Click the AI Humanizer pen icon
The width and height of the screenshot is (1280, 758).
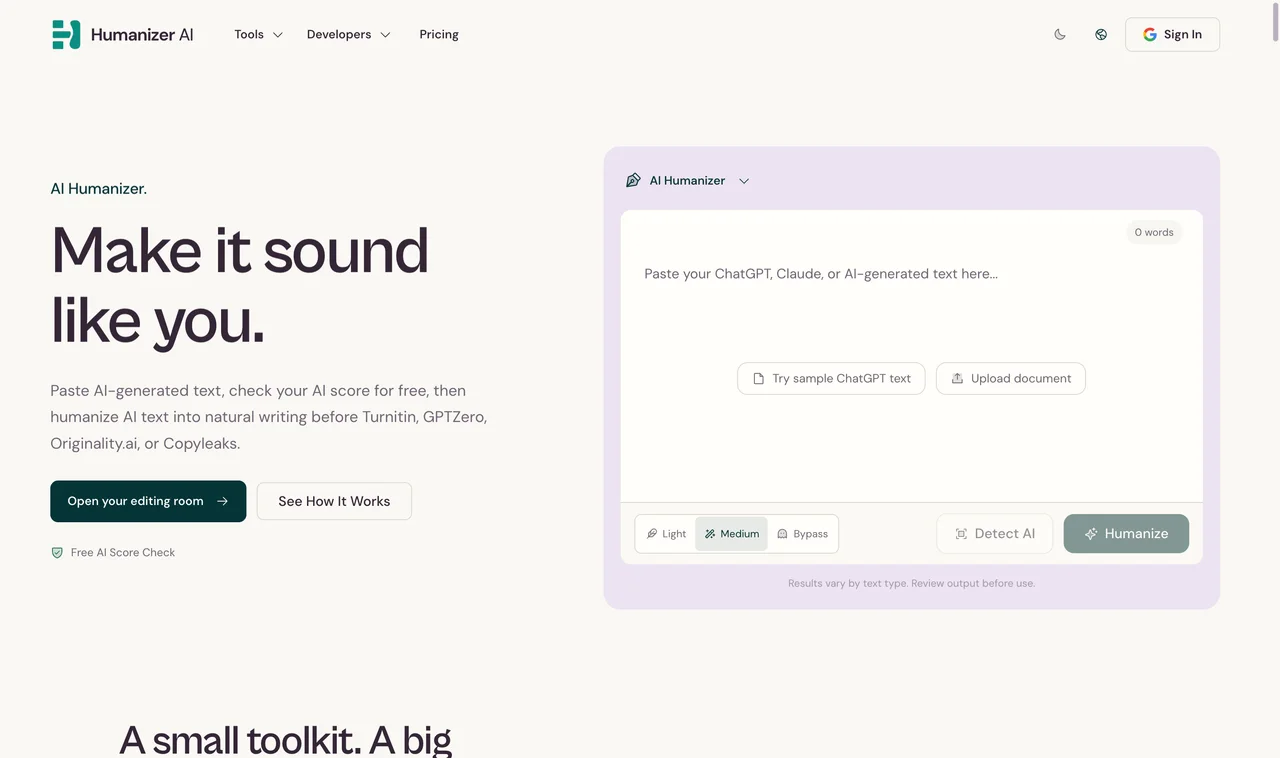coord(633,181)
